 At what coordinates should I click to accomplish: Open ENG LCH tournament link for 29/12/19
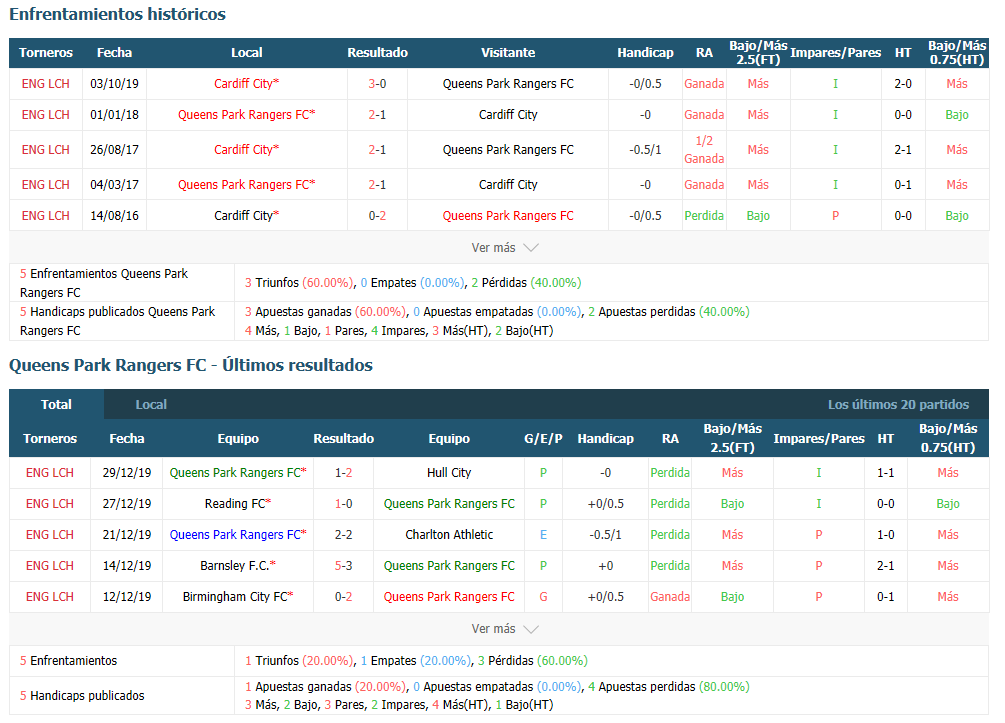pos(50,472)
